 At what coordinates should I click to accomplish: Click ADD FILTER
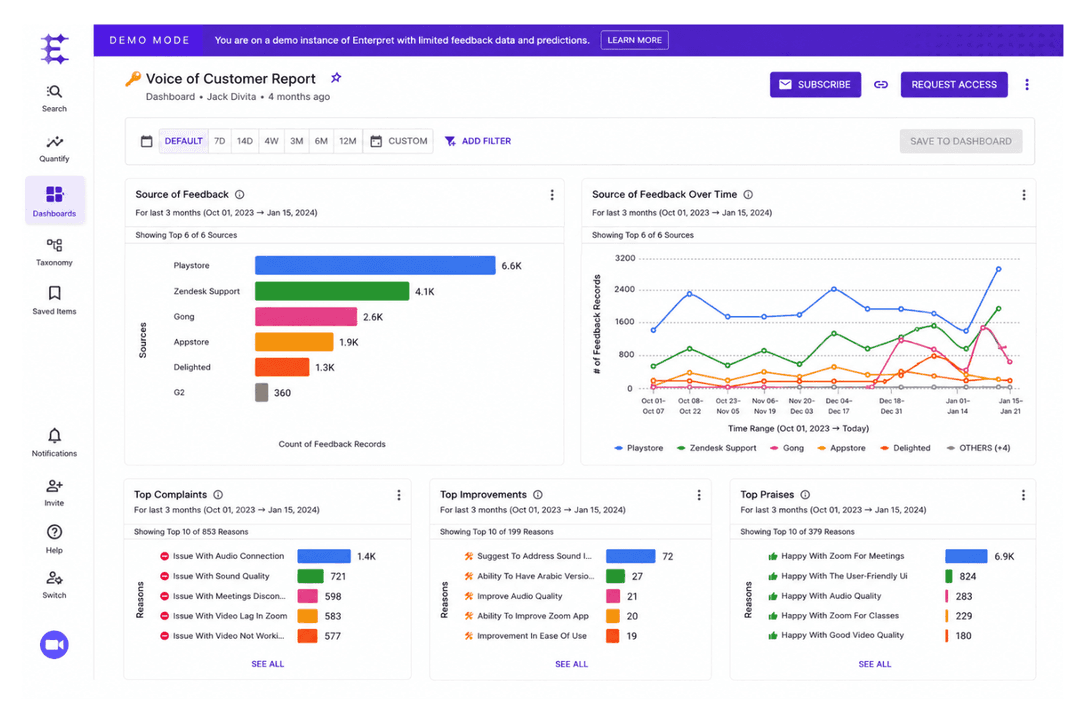tap(478, 141)
